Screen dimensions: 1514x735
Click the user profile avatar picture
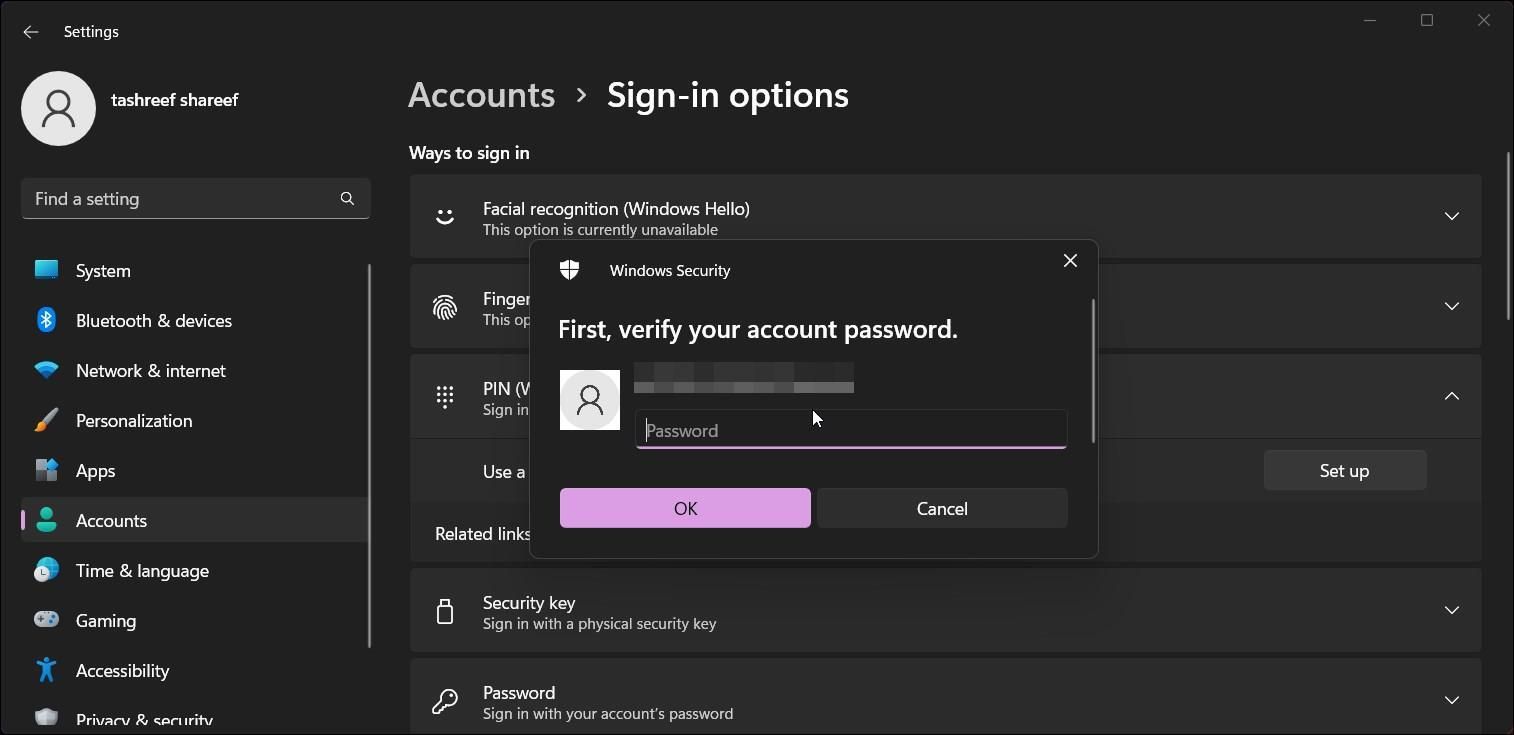[58, 108]
